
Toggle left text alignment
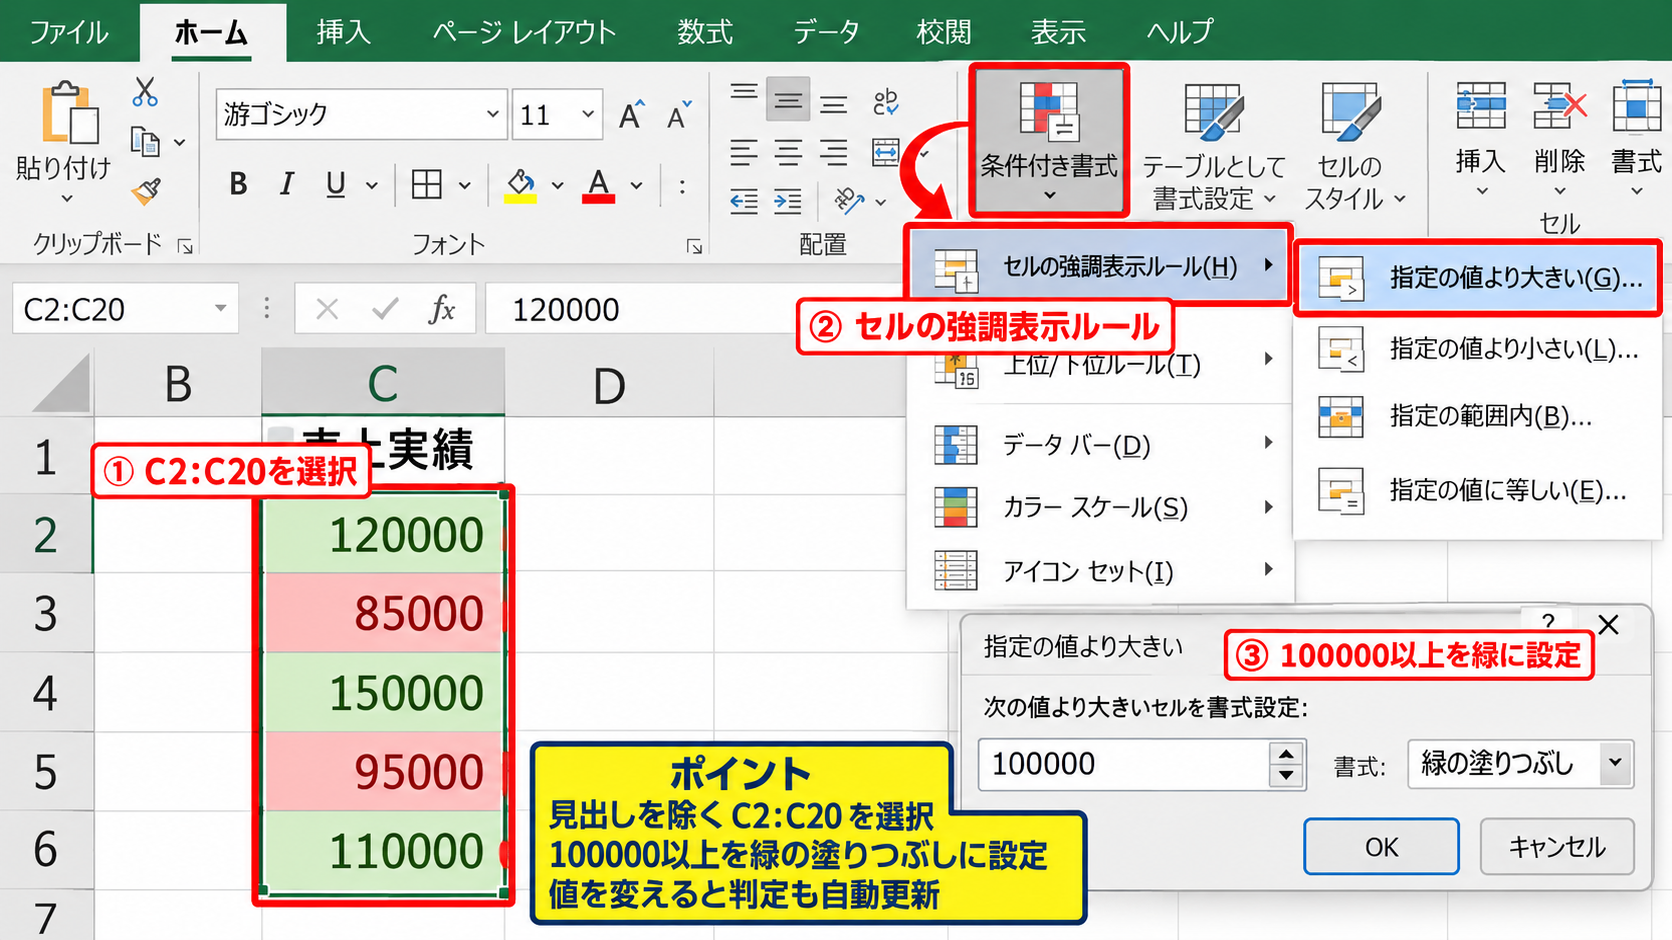[x=743, y=152]
